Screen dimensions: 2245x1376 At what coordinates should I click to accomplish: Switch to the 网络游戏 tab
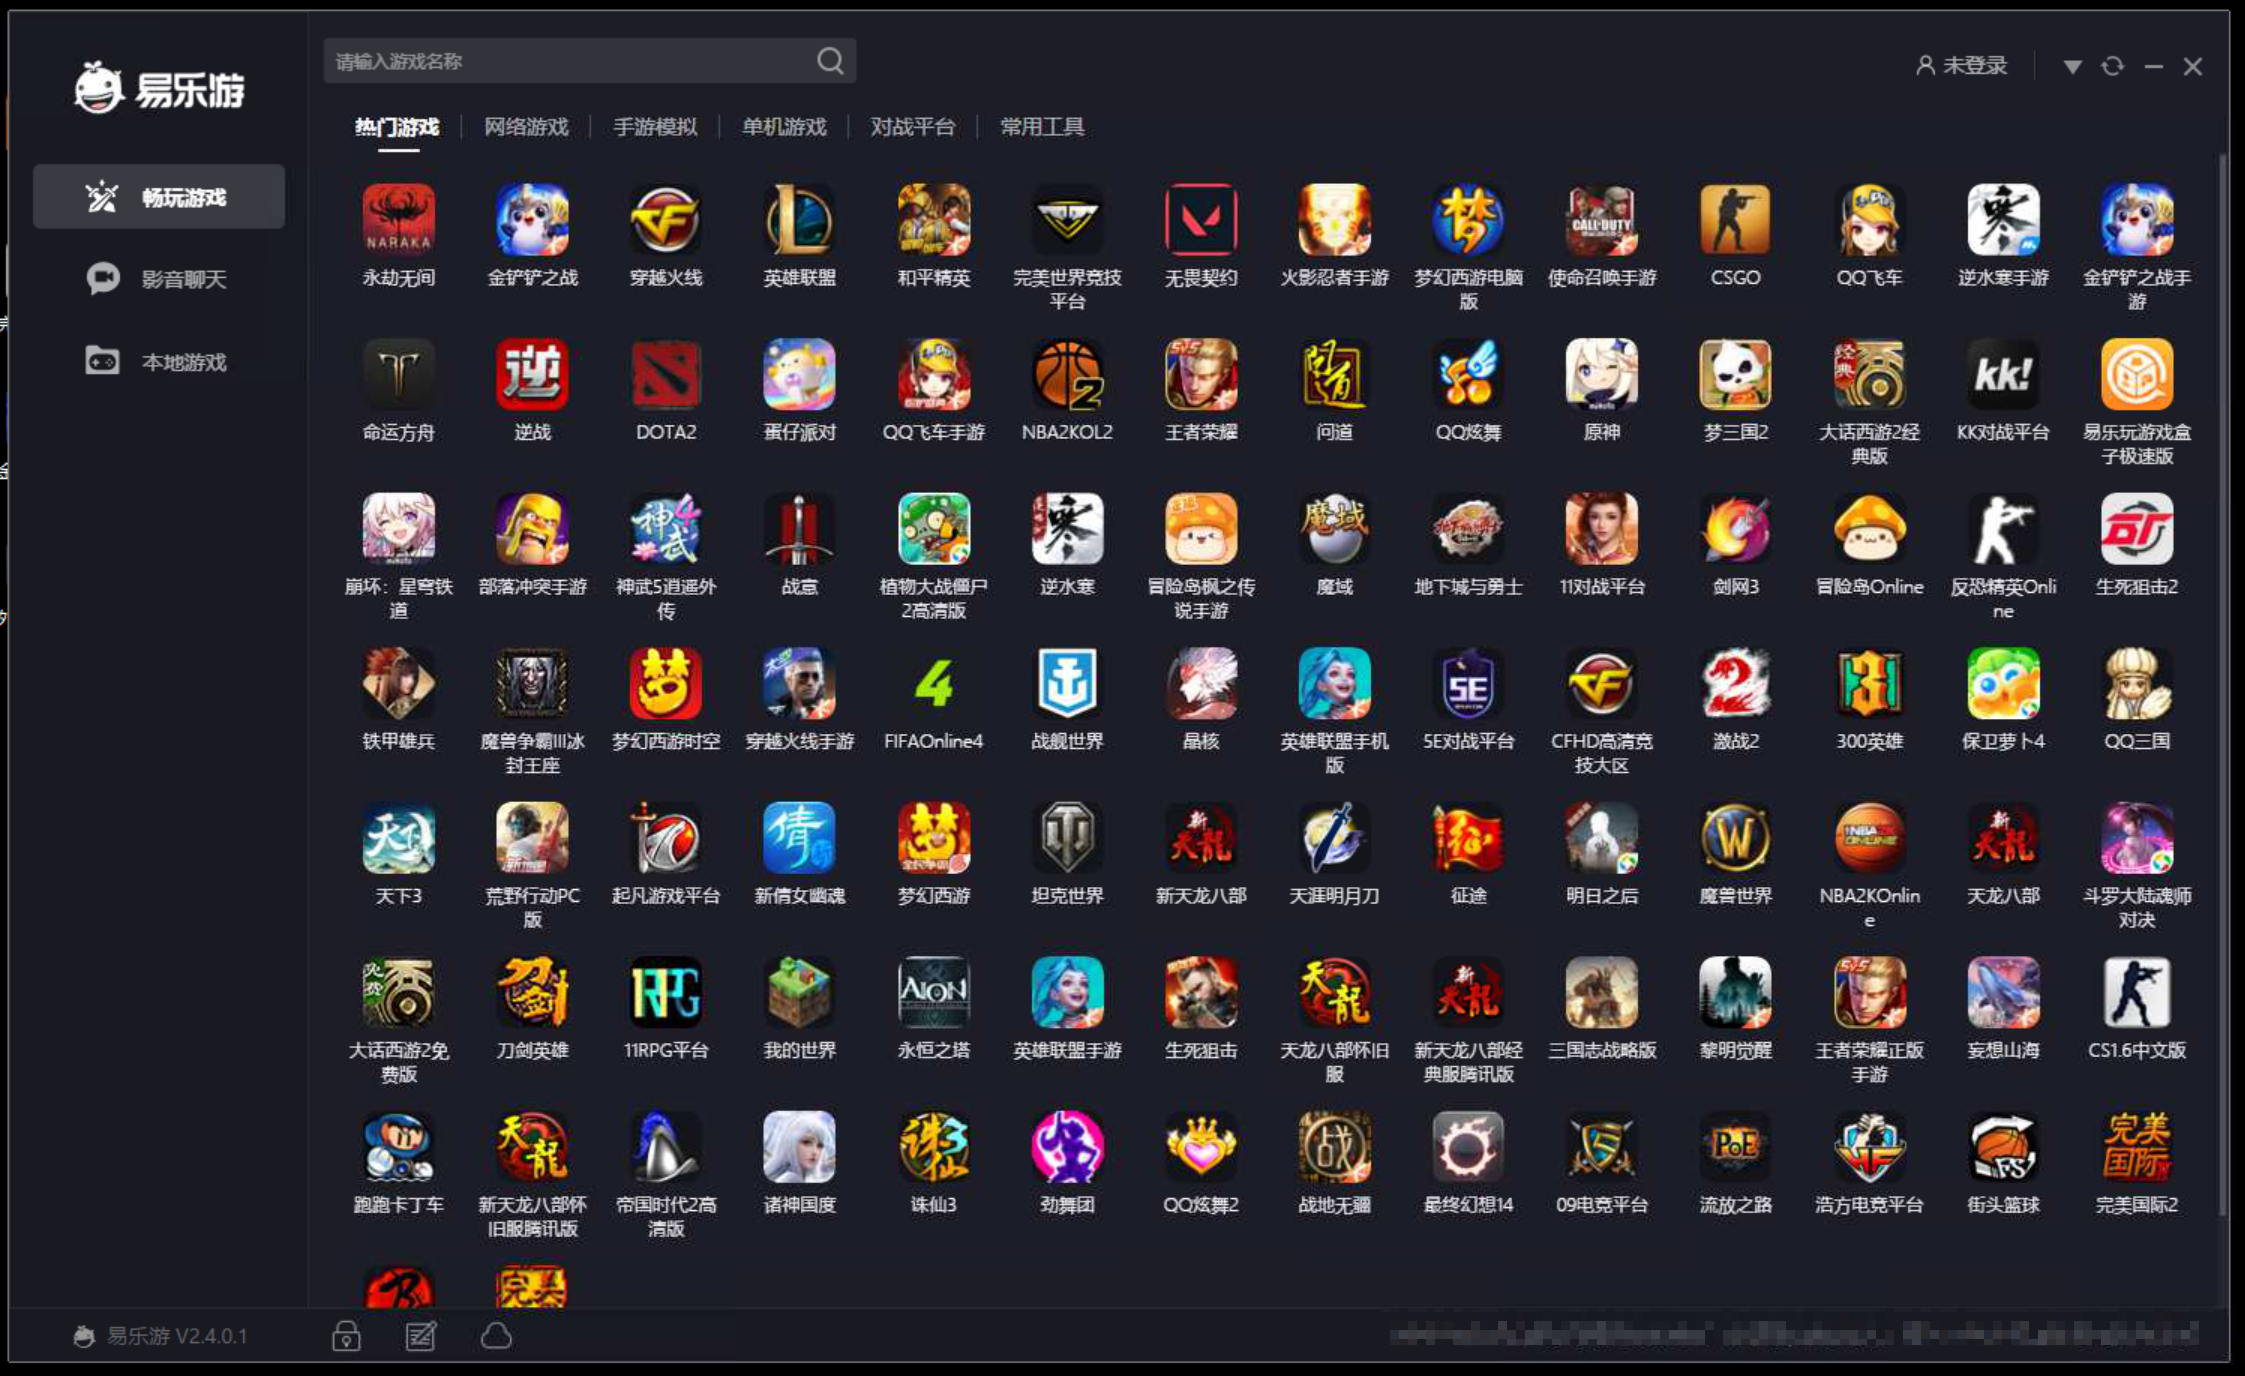(526, 127)
